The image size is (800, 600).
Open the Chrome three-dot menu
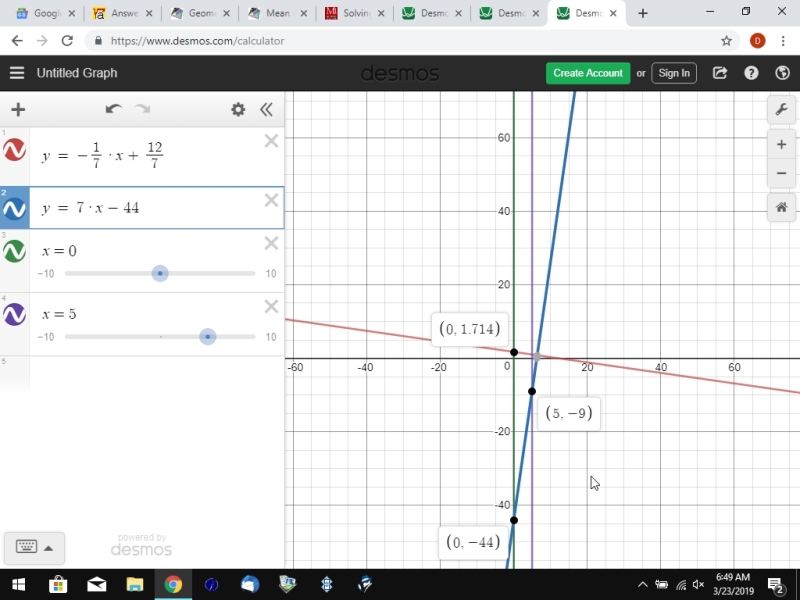click(x=783, y=41)
